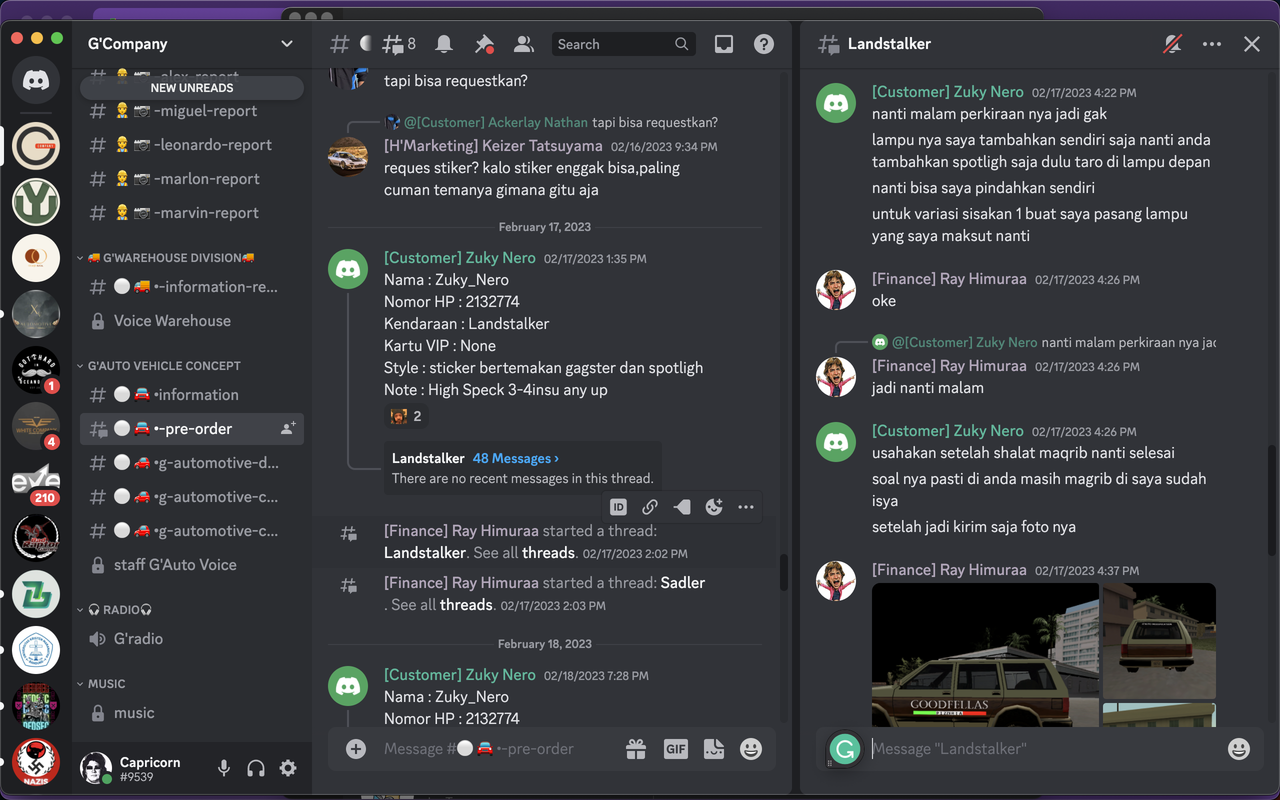Open Landstalker thread notification settings
This screenshot has height=800, width=1280.
click(x=1173, y=44)
